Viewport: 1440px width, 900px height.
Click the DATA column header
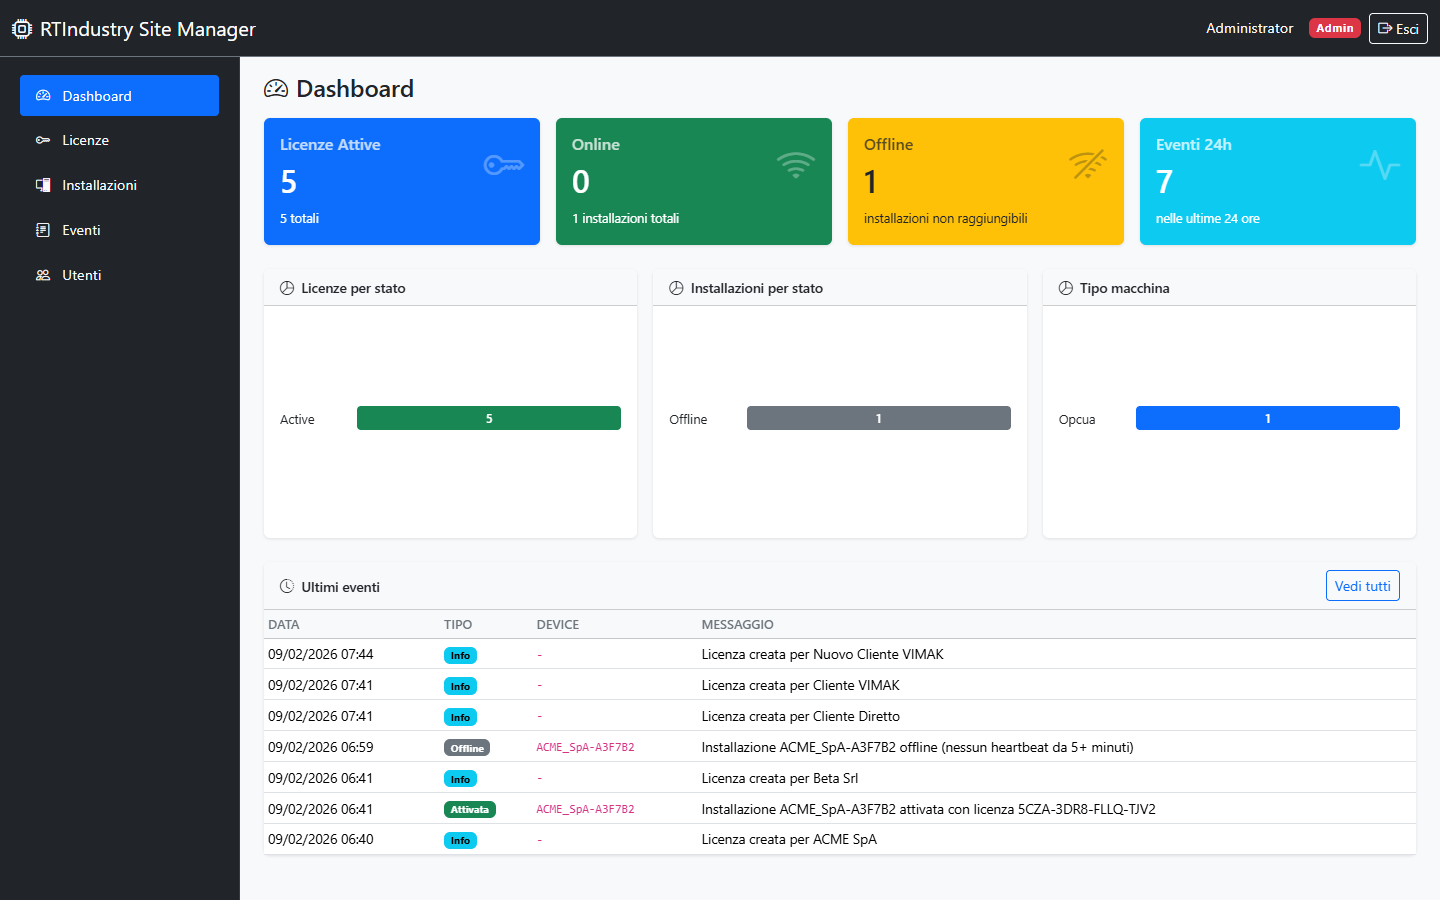[x=284, y=624]
